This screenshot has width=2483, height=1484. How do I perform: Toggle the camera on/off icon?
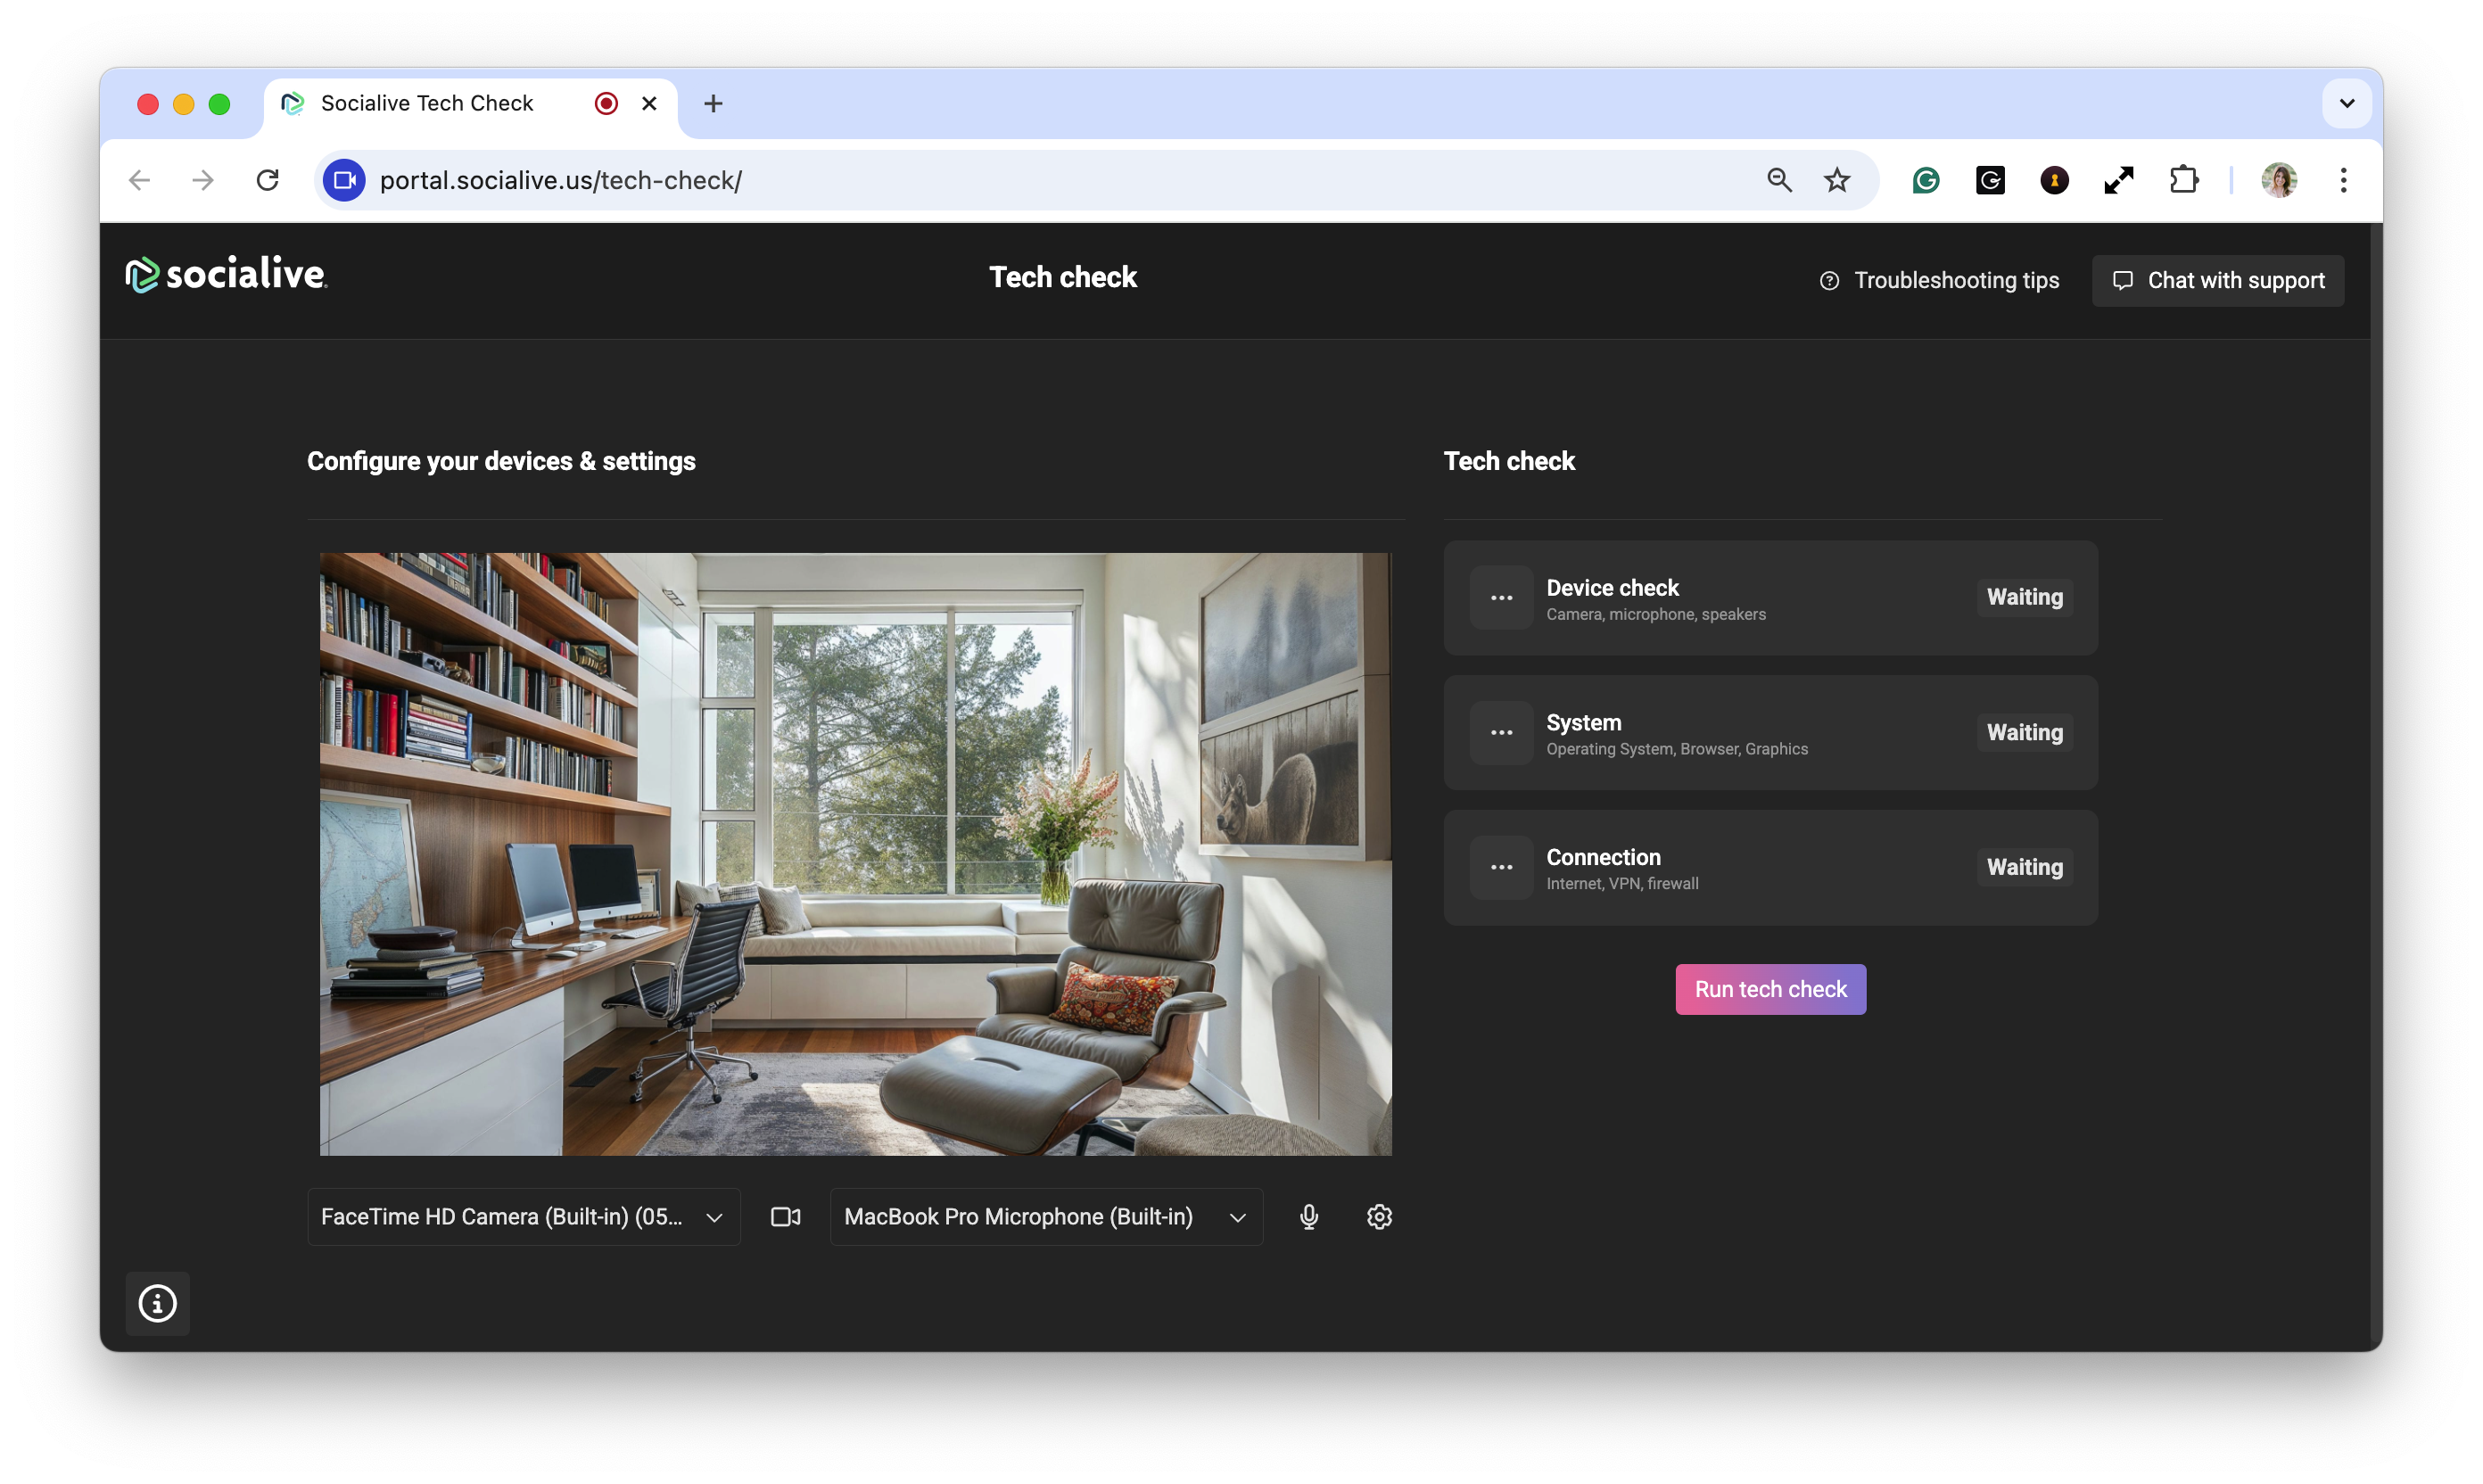(785, 1217)
